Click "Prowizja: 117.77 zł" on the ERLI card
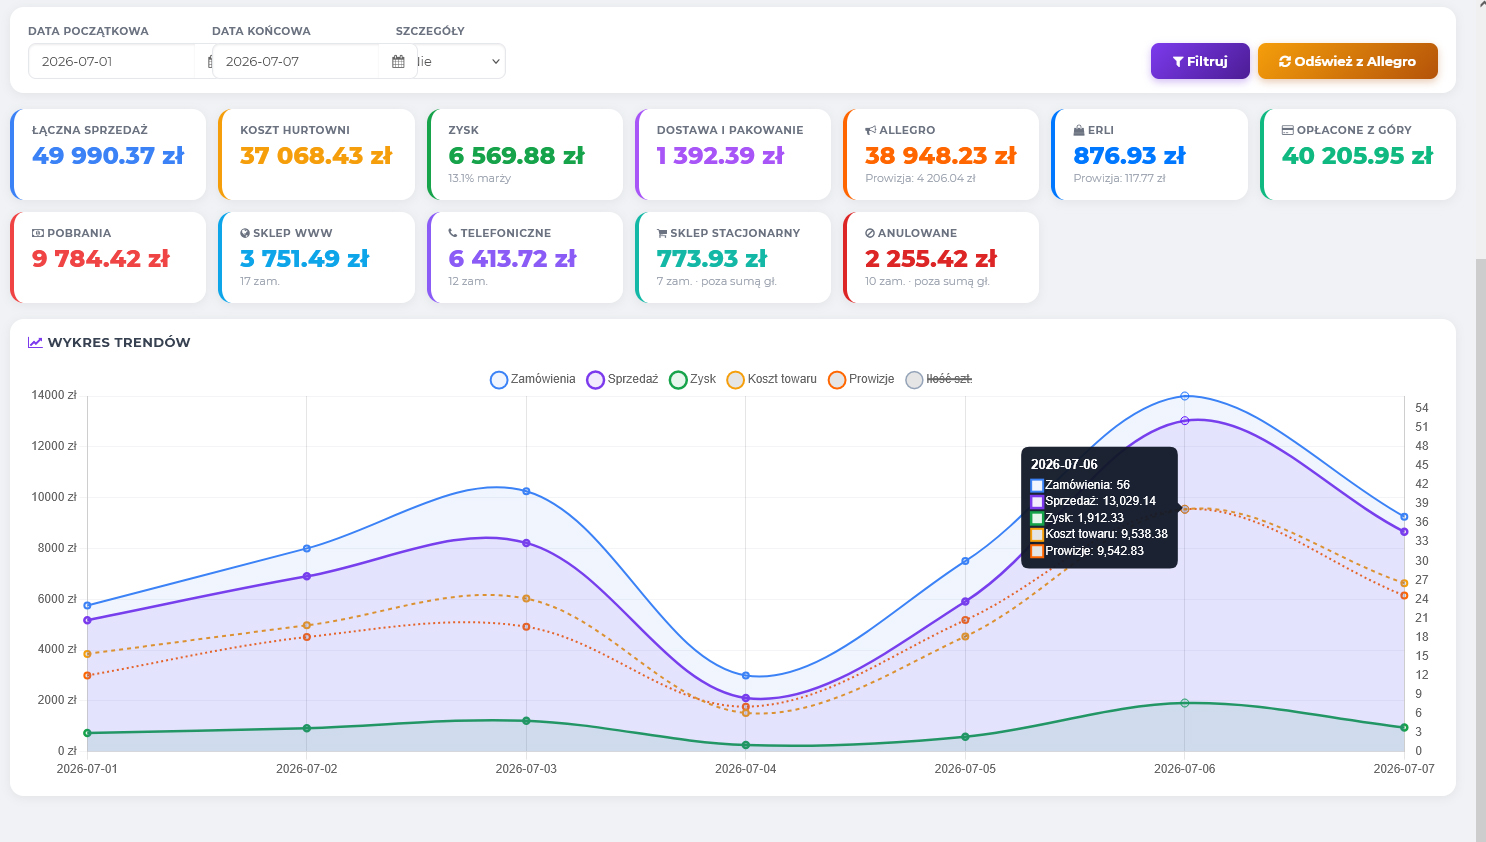1486x842 pixels. (1119, 178)
